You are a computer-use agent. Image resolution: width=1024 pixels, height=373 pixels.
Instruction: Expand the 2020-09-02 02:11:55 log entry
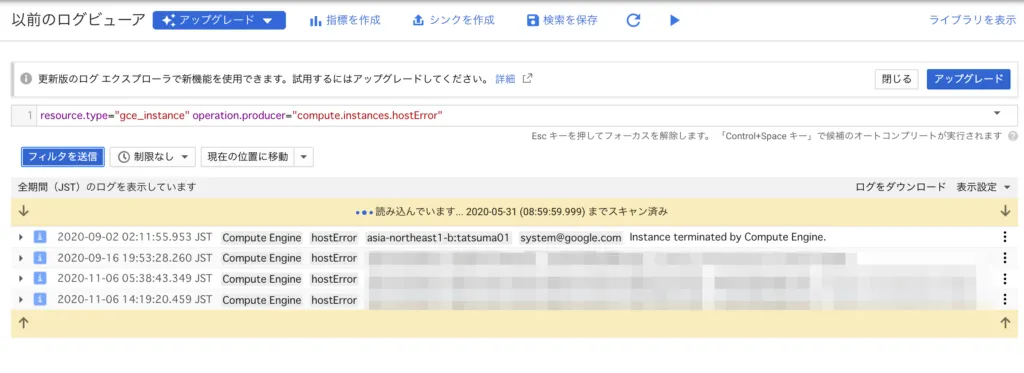coord(21,238)
